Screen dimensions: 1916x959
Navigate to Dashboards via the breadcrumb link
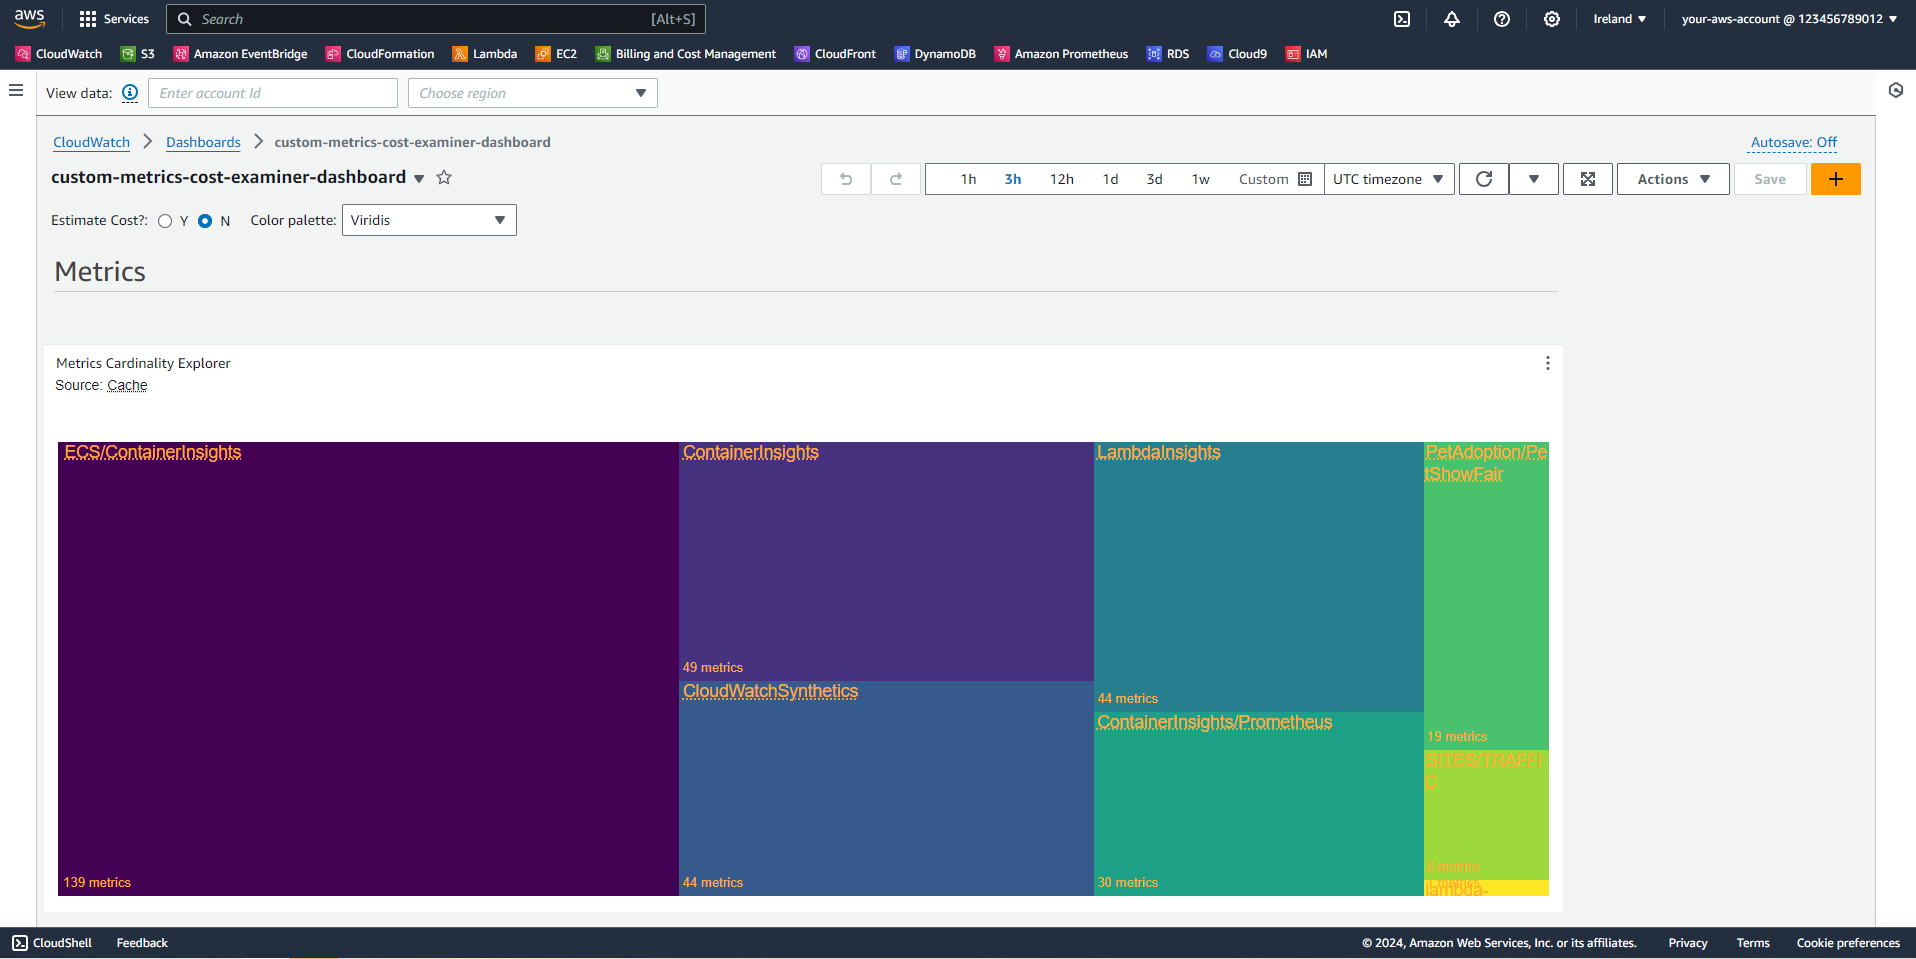click(203, 142)
